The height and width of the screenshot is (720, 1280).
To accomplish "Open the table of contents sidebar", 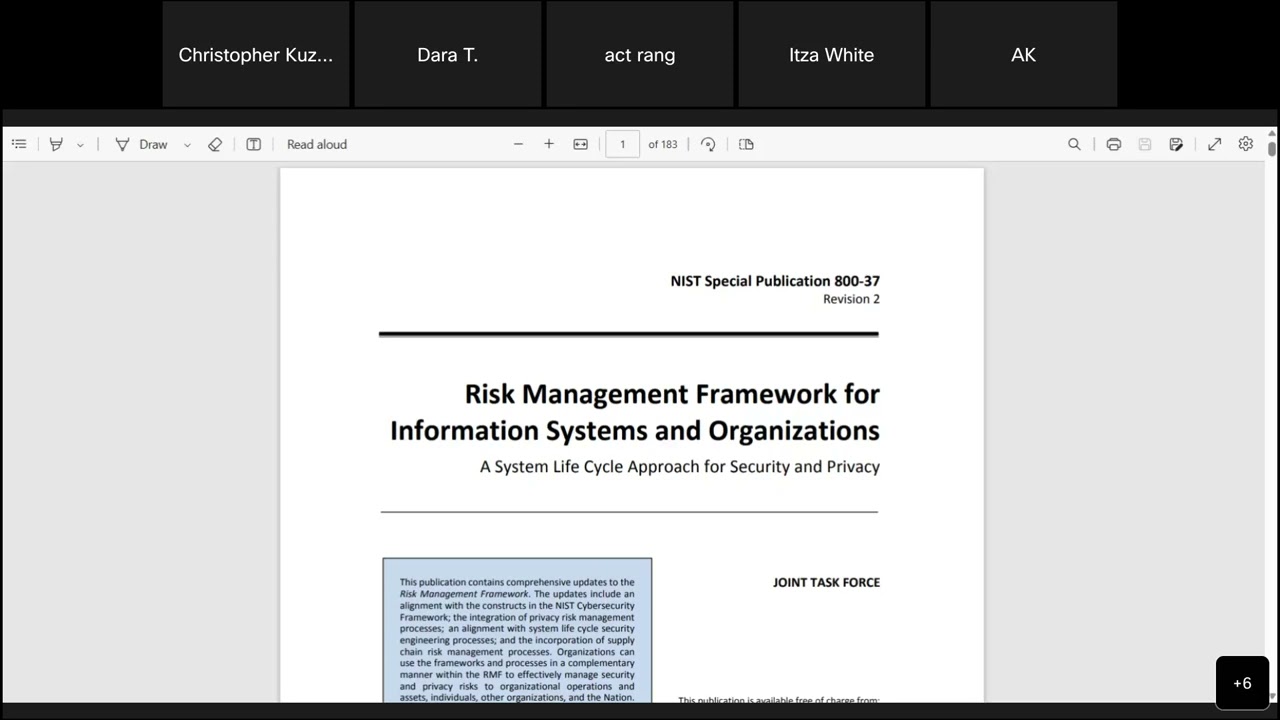I will pyautogui.click(x=19, y=144).
